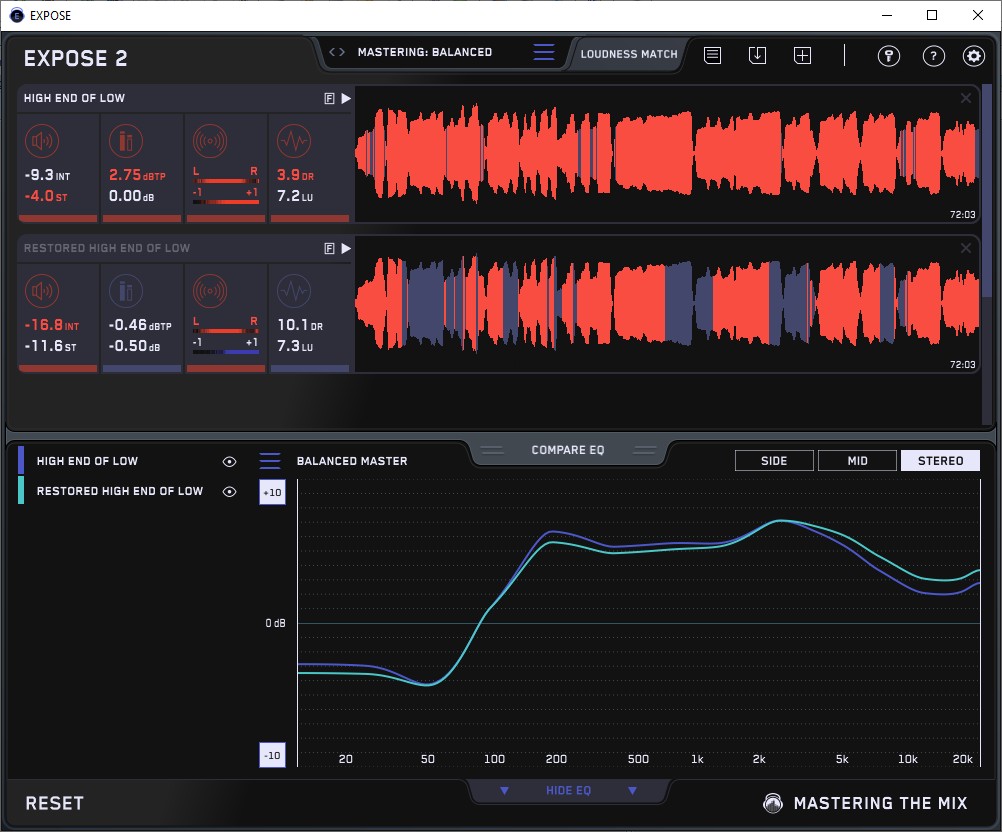Click the loudness speaker icon for High End of Low
This screenshot has width=1002, height=832.
(43, 141)
